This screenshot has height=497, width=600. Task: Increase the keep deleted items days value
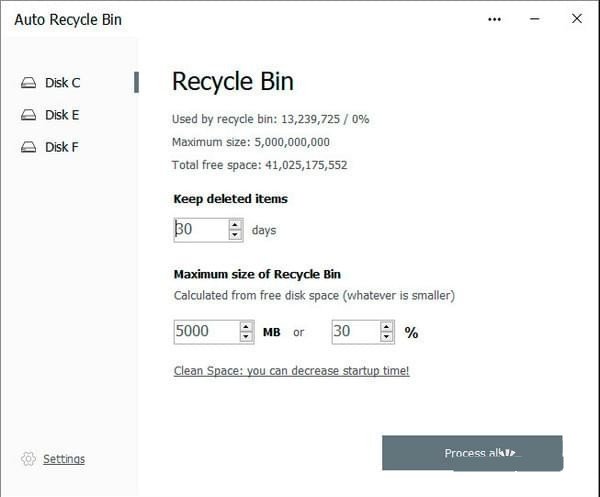pyautogui.click(x=235, y=225)
